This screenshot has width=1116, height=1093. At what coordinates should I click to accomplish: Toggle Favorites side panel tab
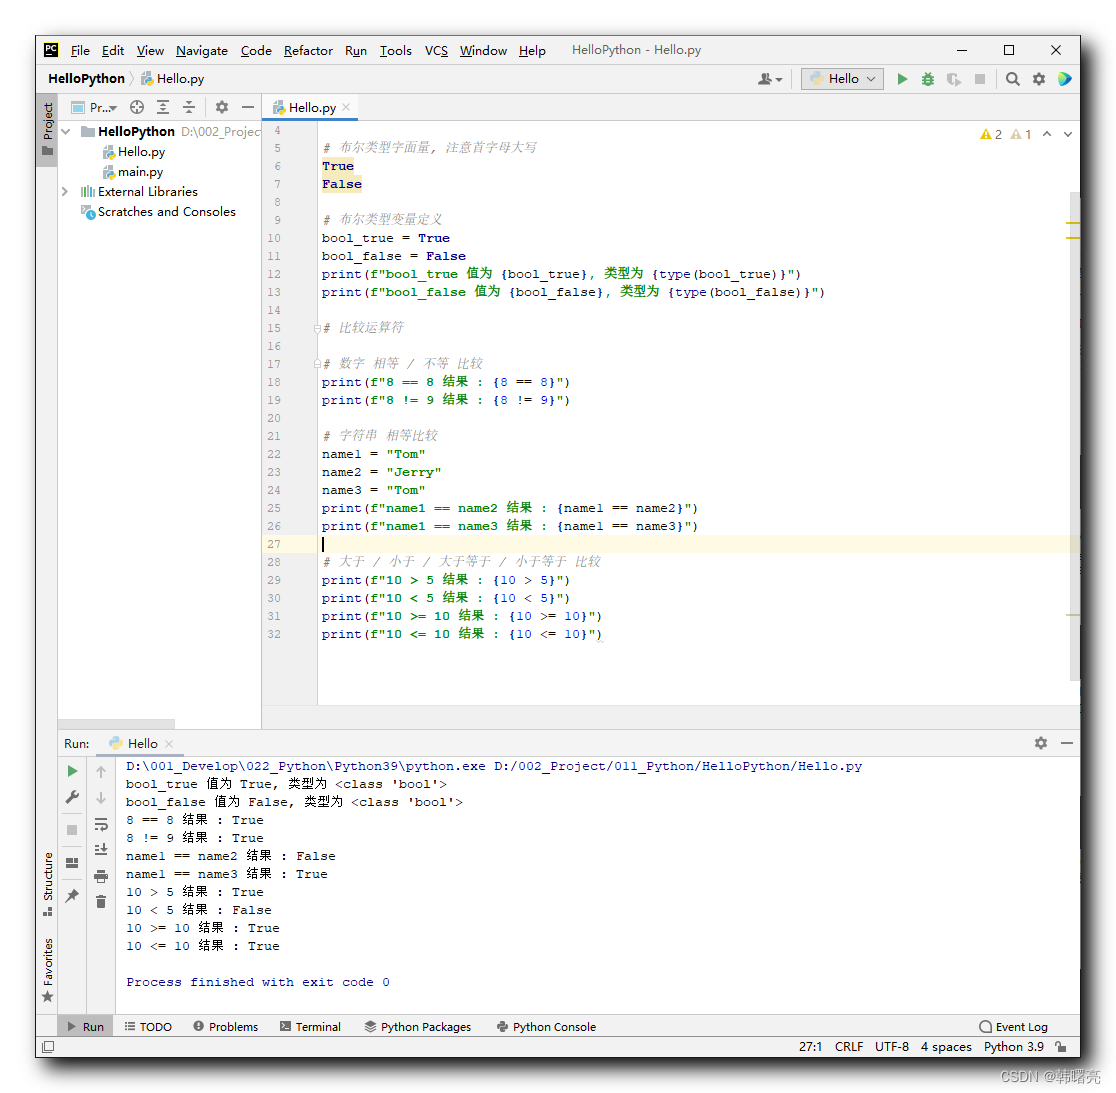click(x=48, y=969)
